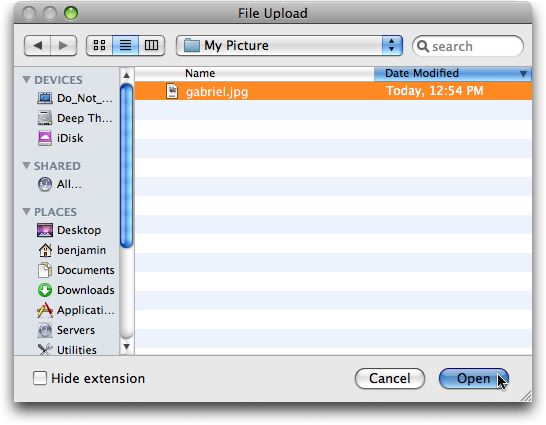546x425 pixels.
Task: Click the Applications icon in sidebar
Action: pyautogui.click(x=45, y=310)
